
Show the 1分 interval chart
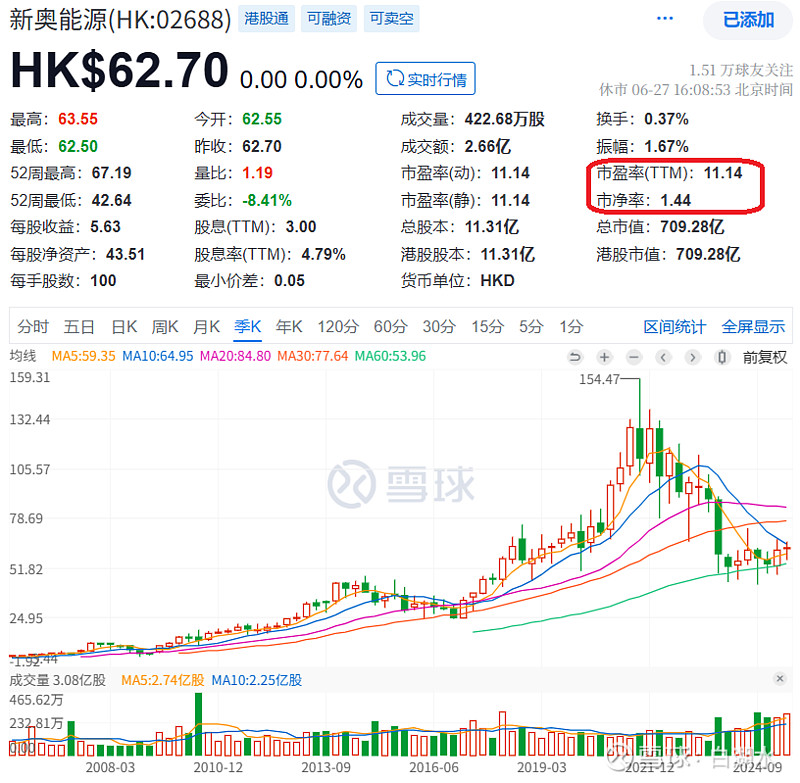(571, 326)
